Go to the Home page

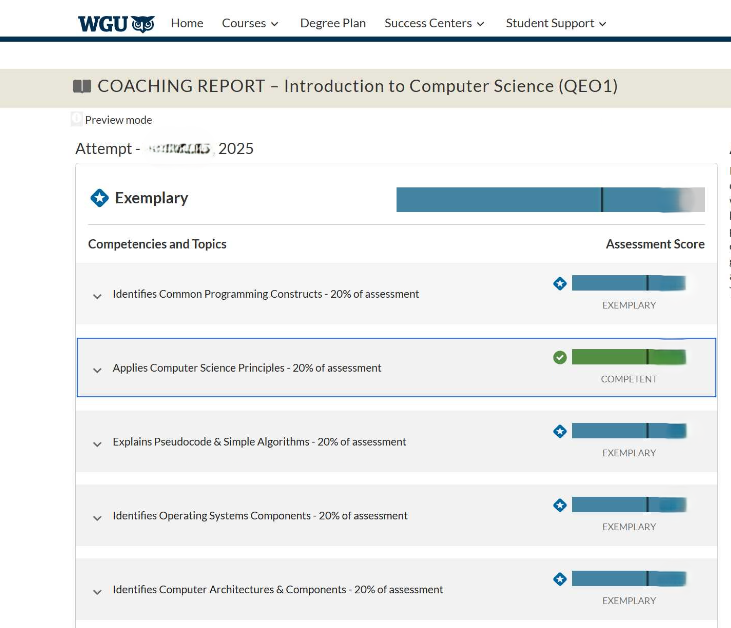[187, 23]
